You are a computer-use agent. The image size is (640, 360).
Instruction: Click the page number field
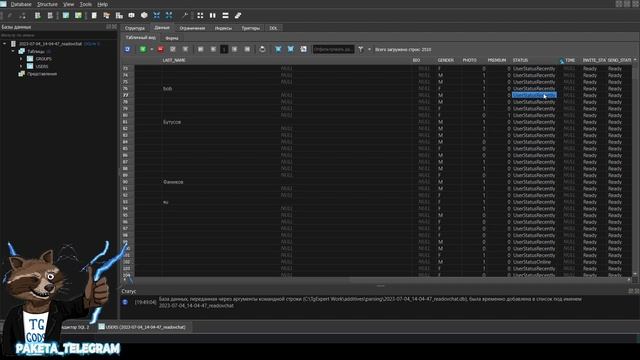pyautogui.click(x=224, y=49)
